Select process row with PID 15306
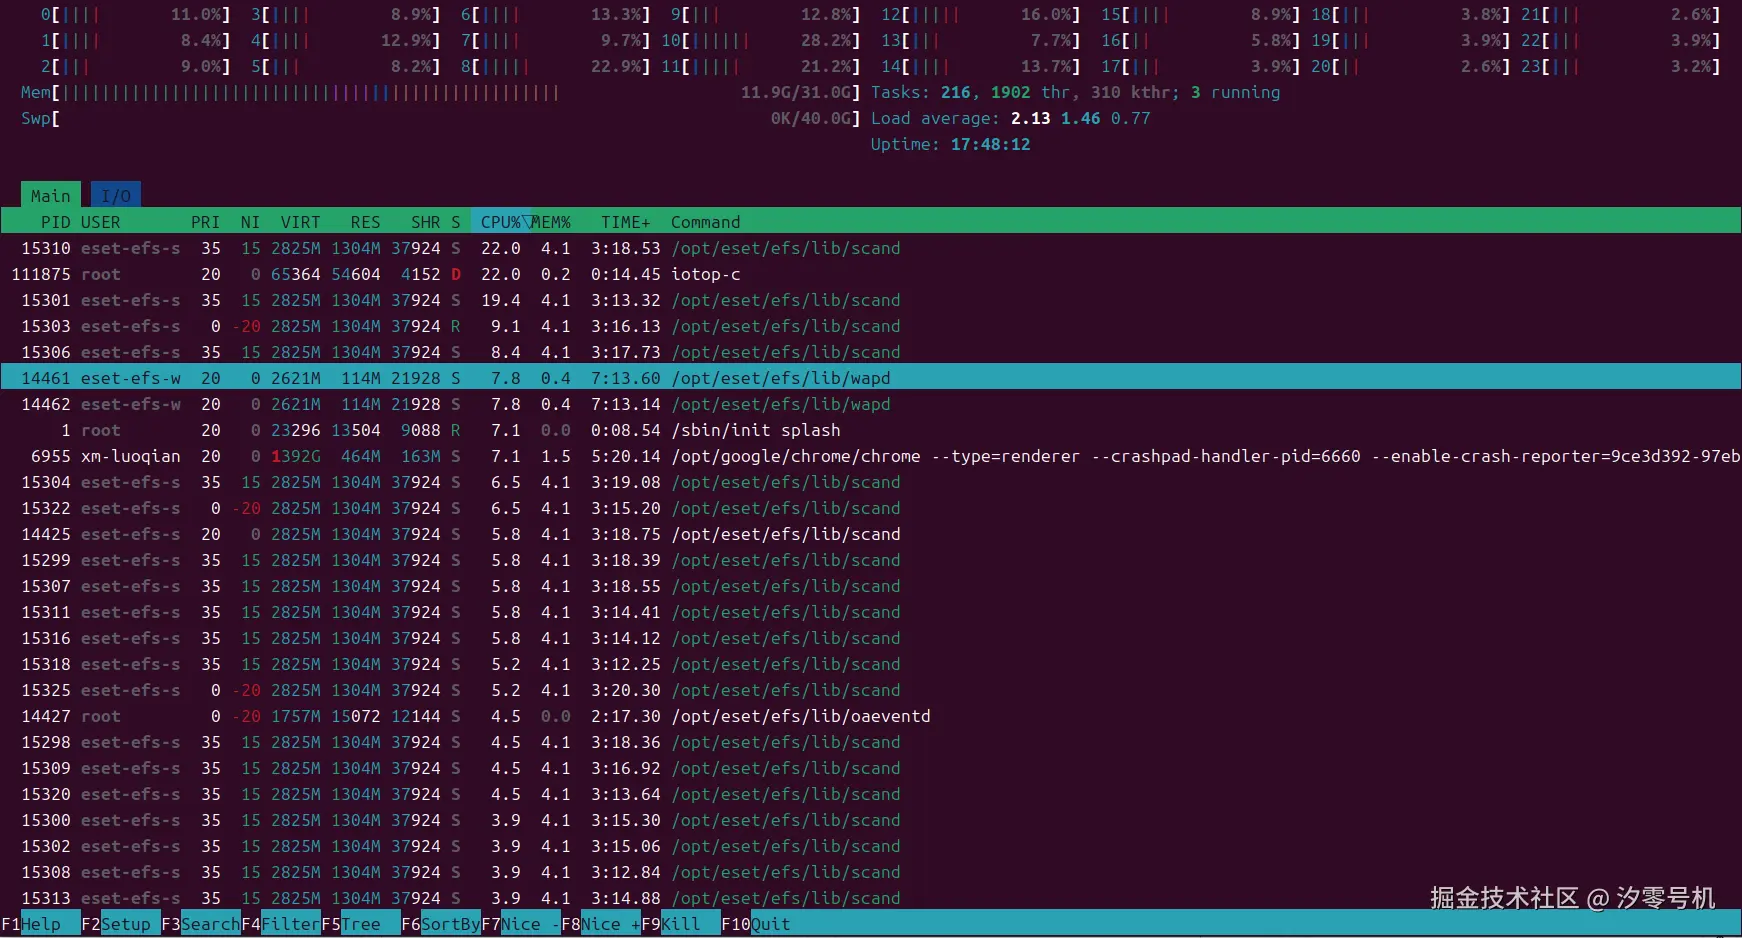 coord(871,352)
